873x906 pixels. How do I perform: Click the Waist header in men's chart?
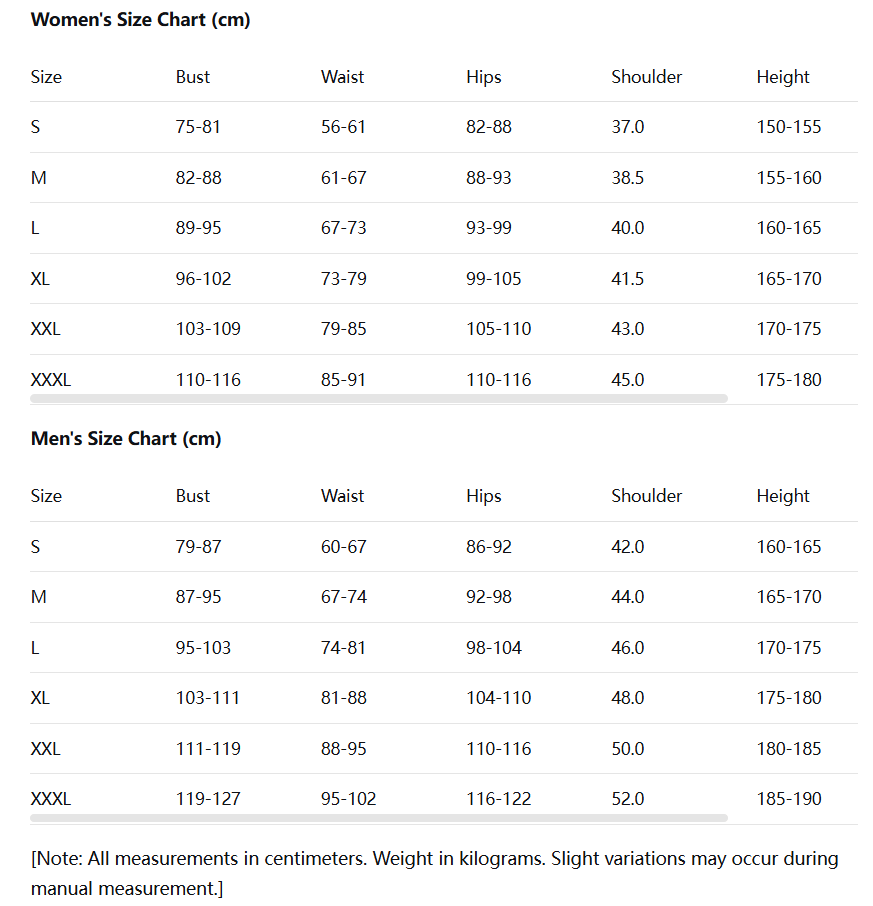point(342,496)
